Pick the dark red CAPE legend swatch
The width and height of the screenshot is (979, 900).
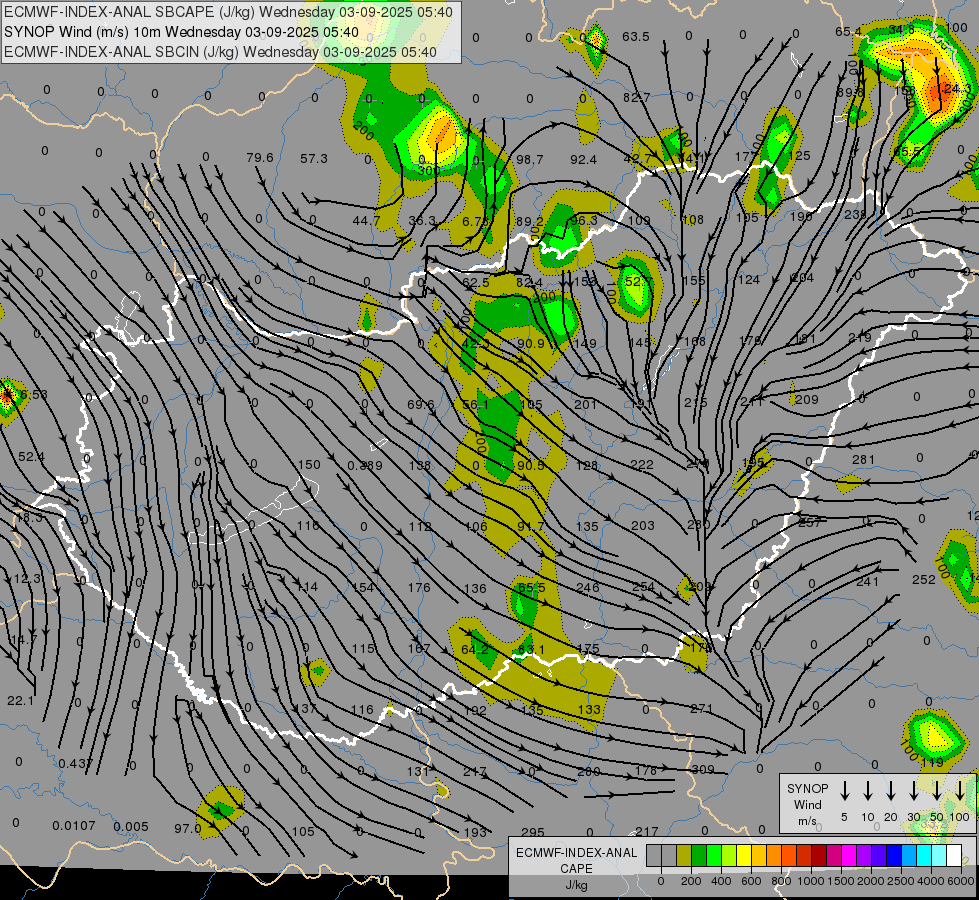819,856
